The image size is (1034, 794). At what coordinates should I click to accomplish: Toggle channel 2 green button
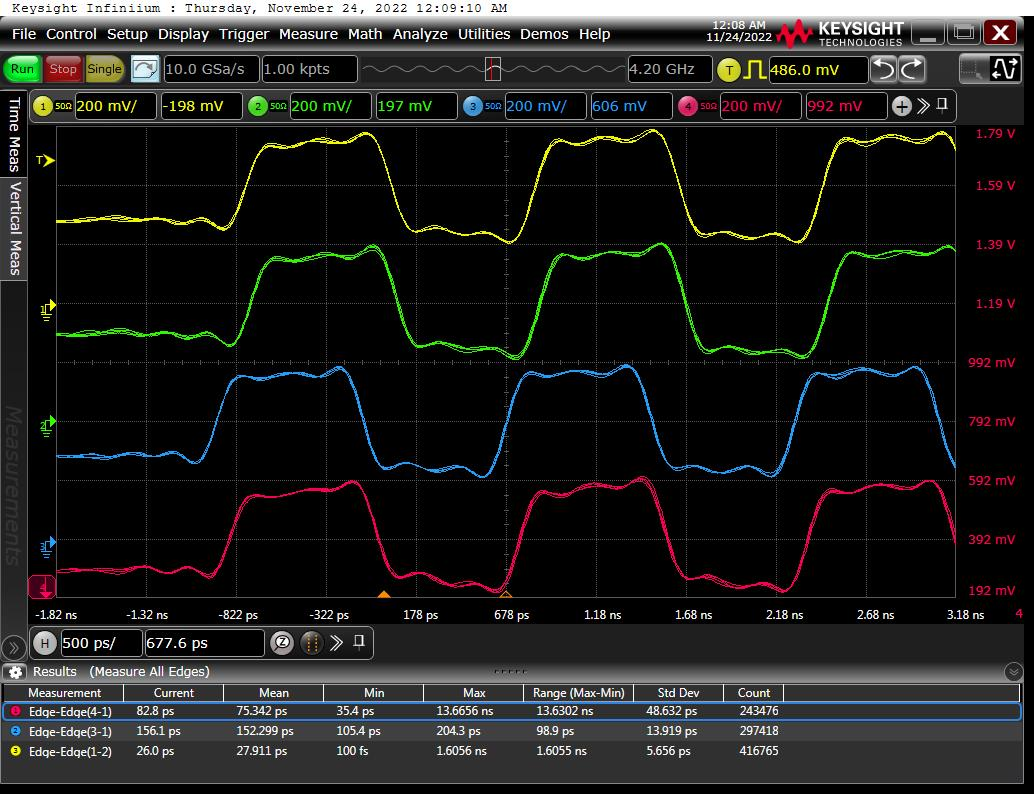(258, 106)
